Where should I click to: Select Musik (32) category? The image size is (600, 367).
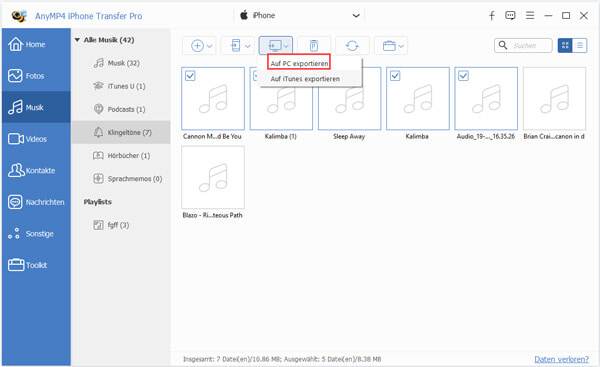click(x=121, y=63)
